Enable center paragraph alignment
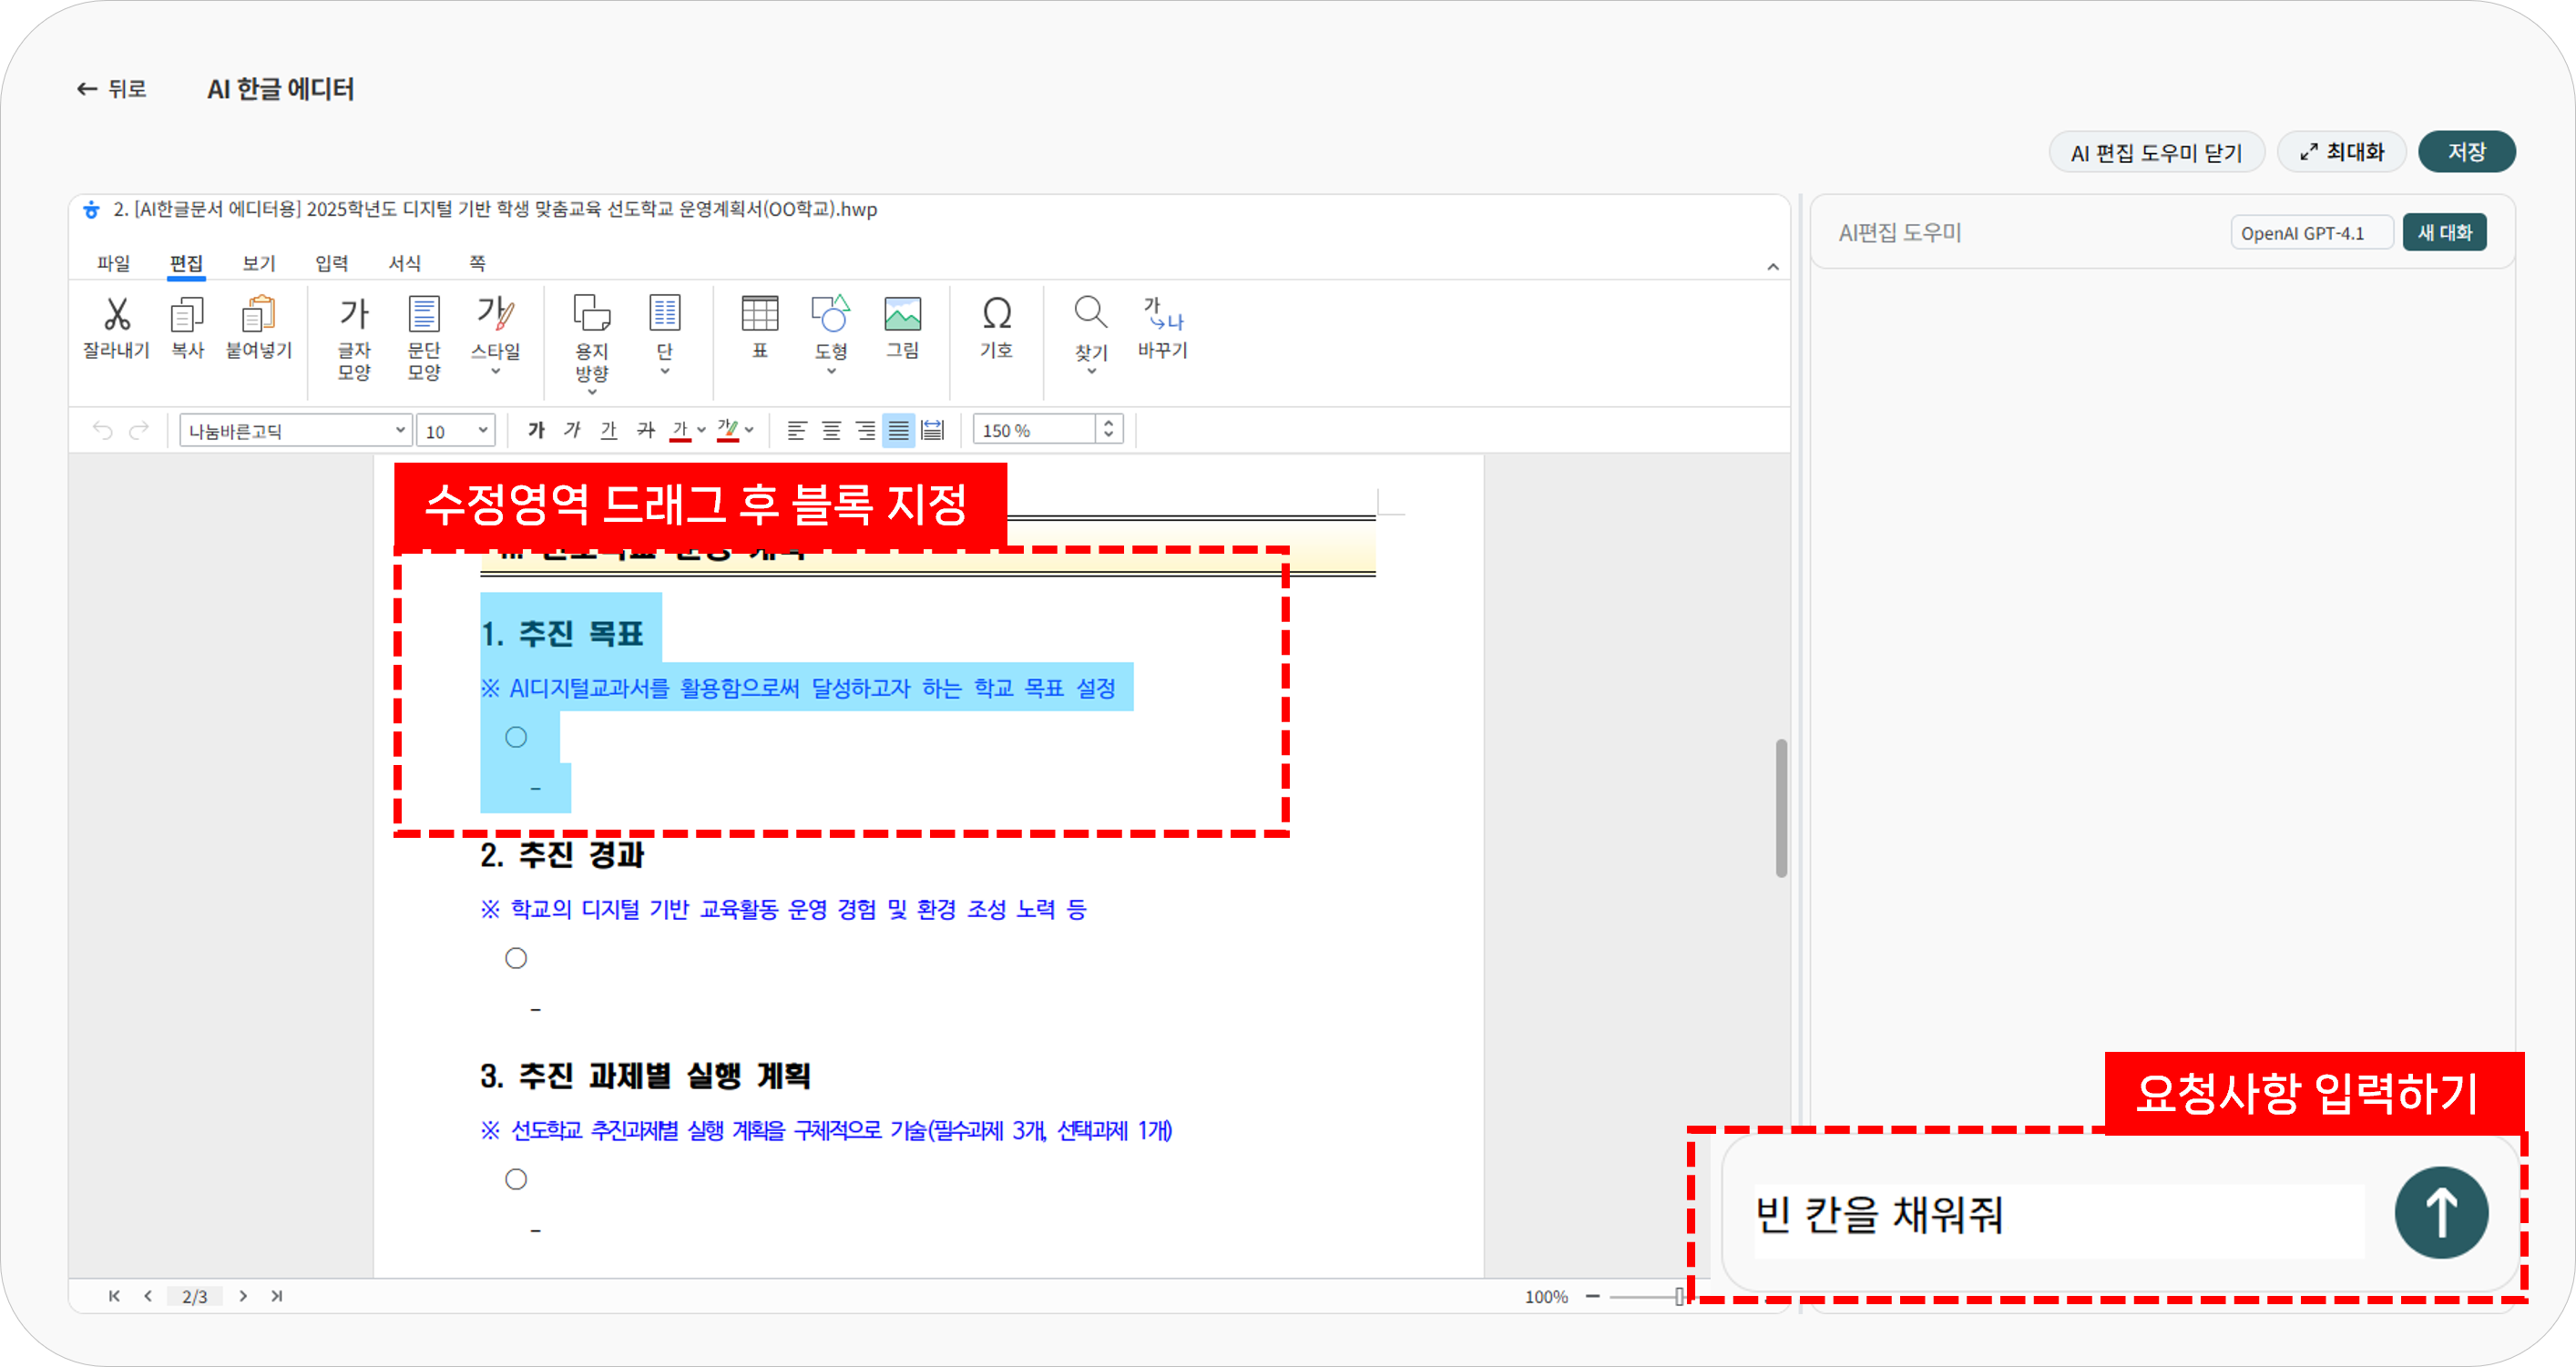The height and width of the screenshot is (1367, 2576). point(831,430)
